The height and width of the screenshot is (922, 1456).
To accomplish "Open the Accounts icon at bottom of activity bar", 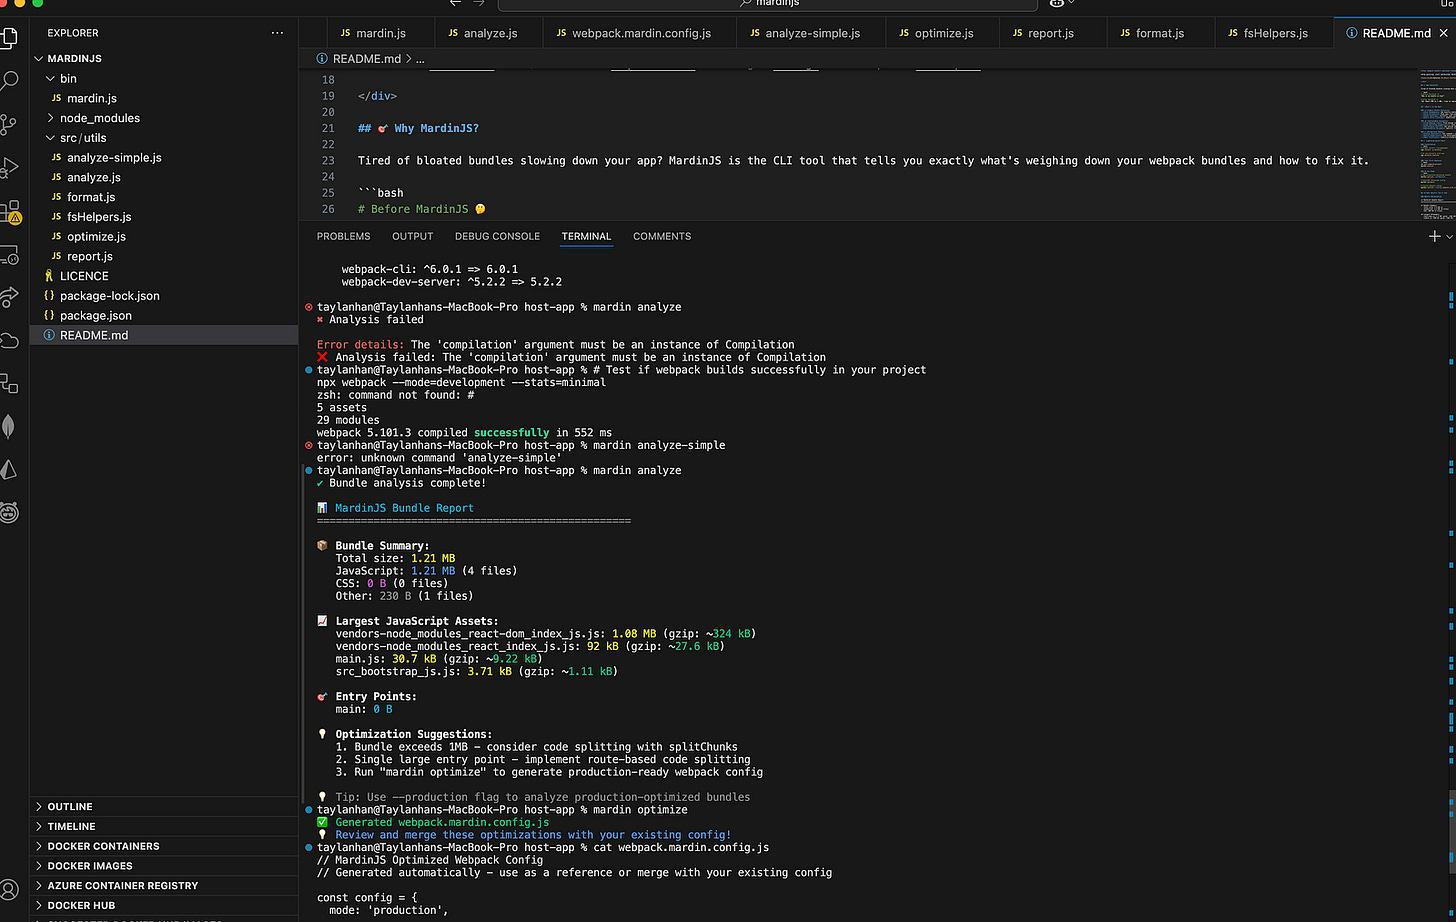I will [9, 890].
